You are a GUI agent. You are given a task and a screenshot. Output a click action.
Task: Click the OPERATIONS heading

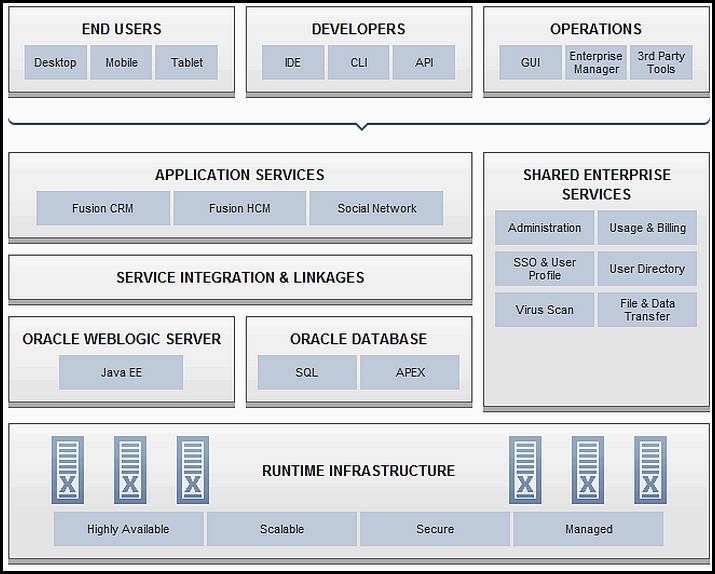tap(596, 29)
